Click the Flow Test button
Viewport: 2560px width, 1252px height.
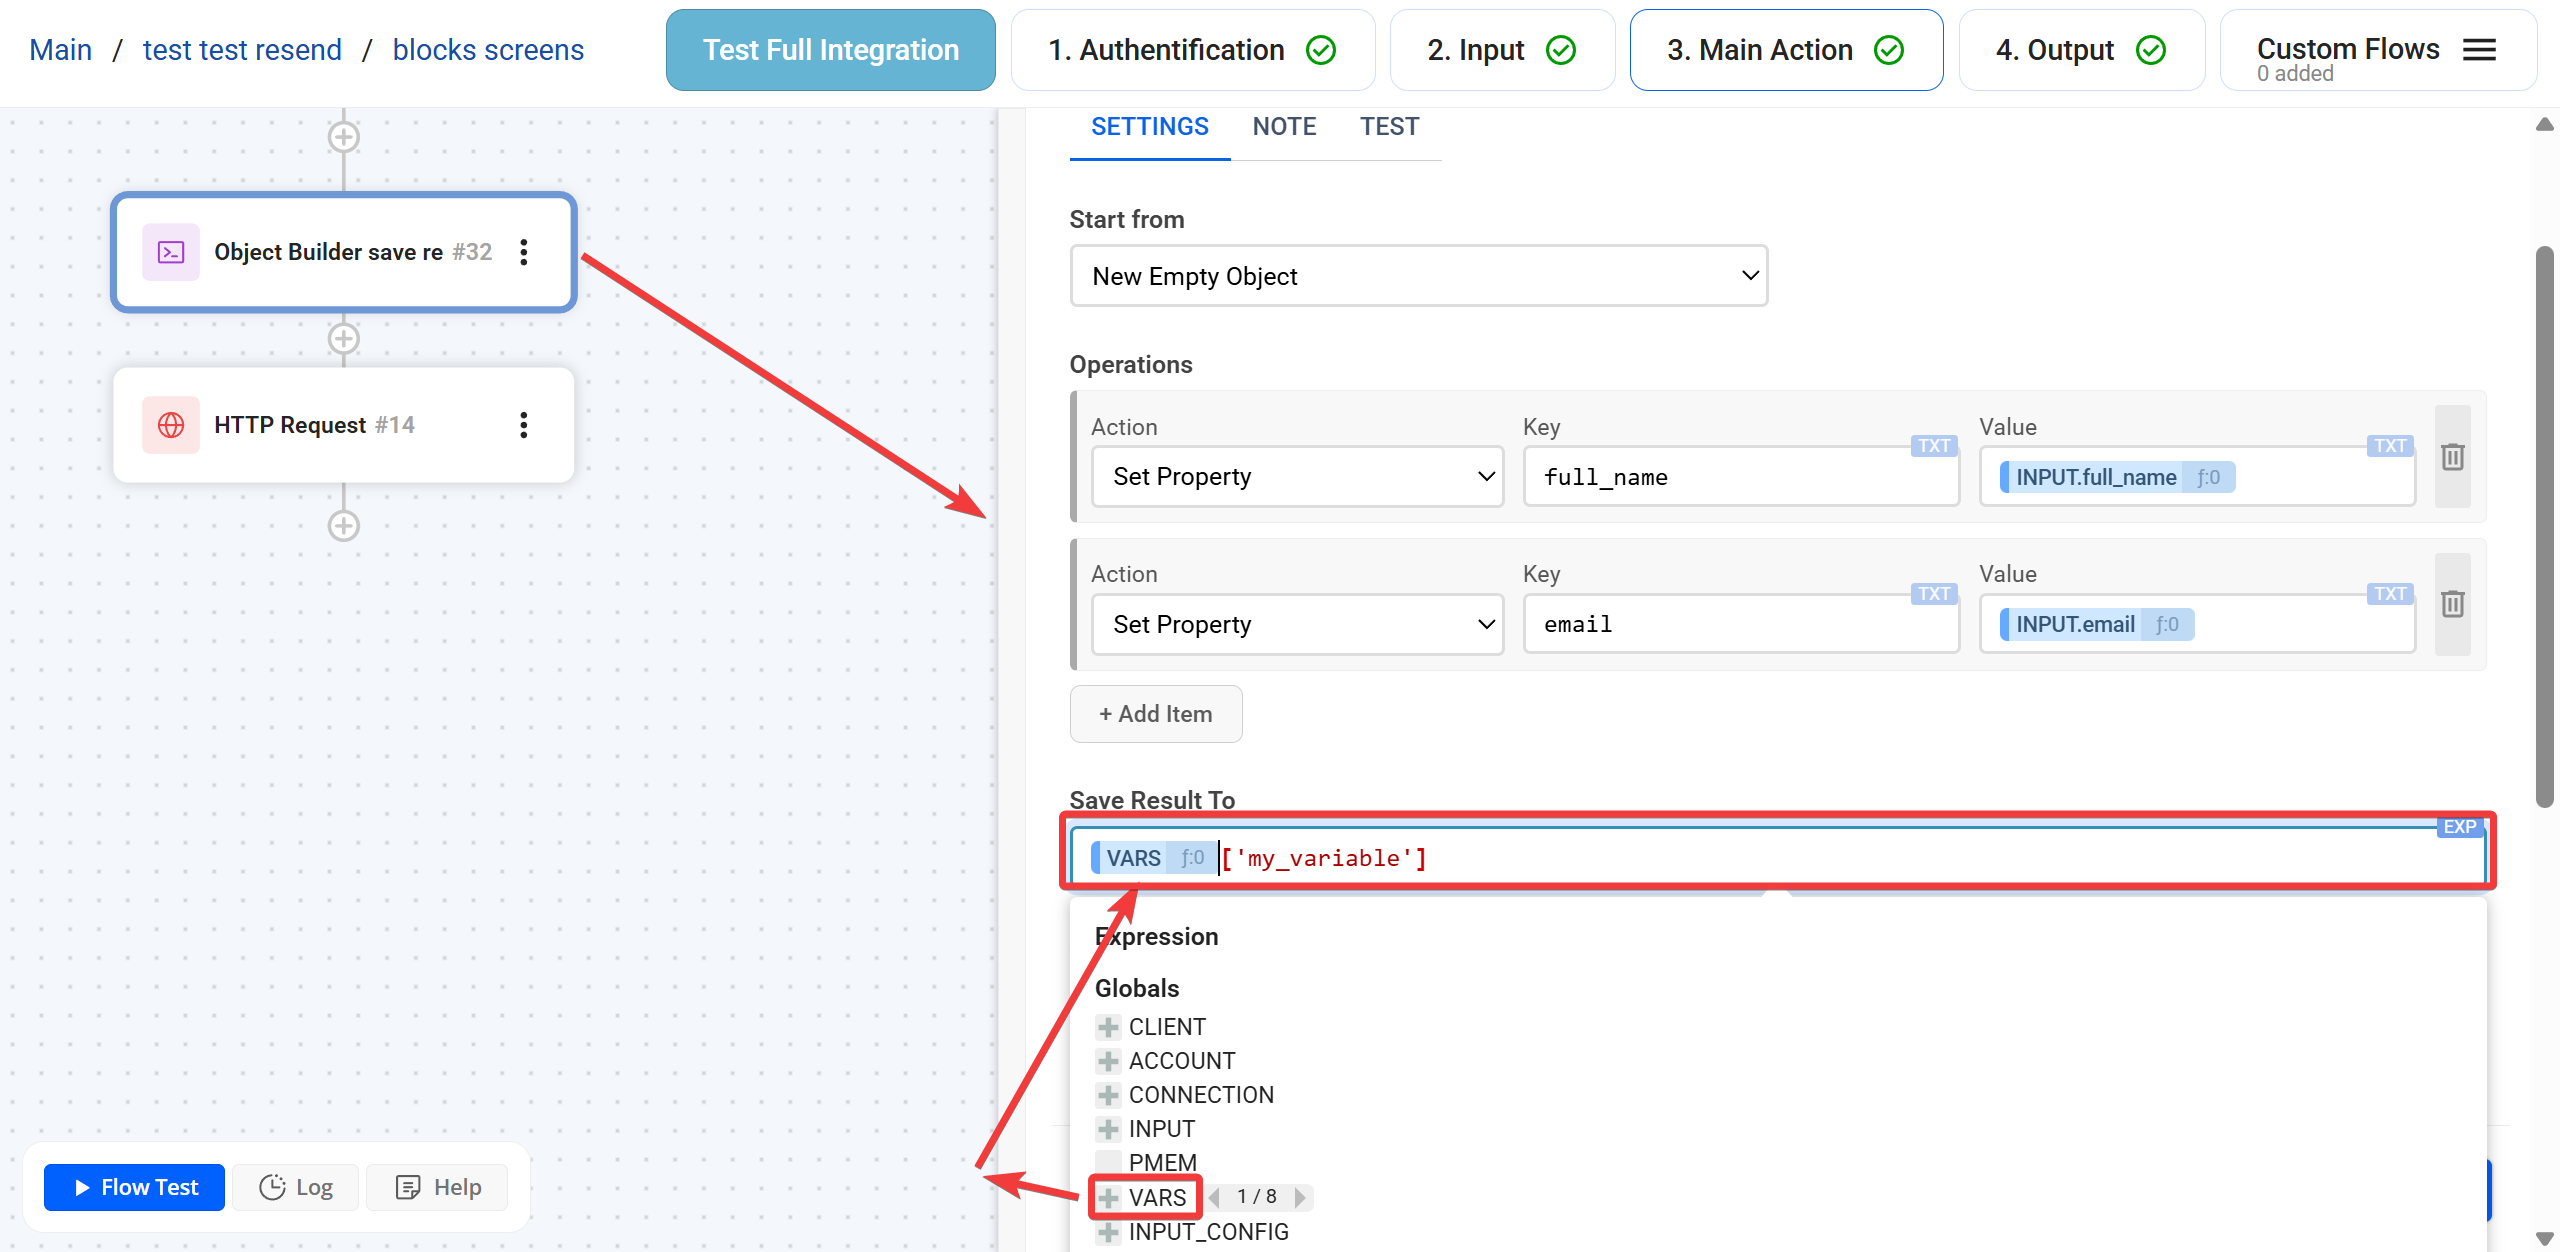[x=135, y=1187]
